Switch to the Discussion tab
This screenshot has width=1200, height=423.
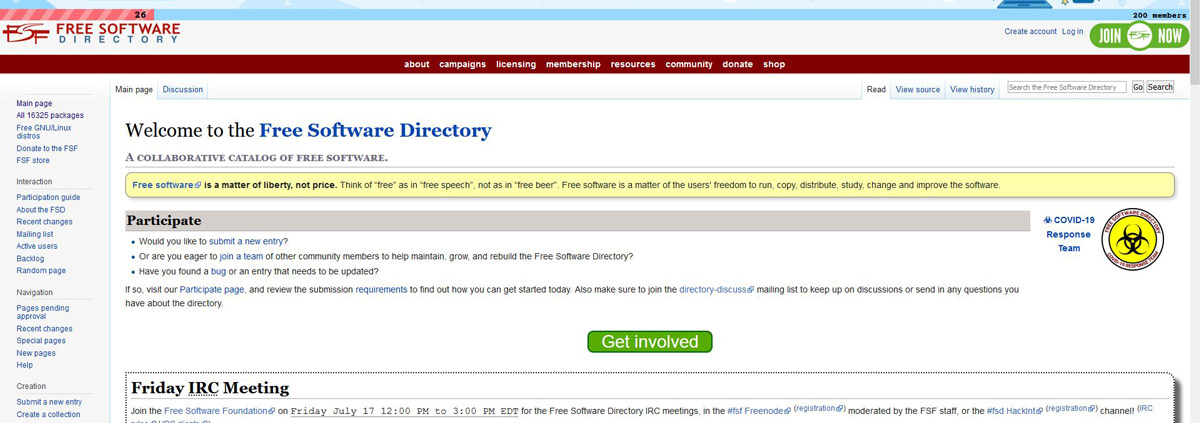(183, 89)
